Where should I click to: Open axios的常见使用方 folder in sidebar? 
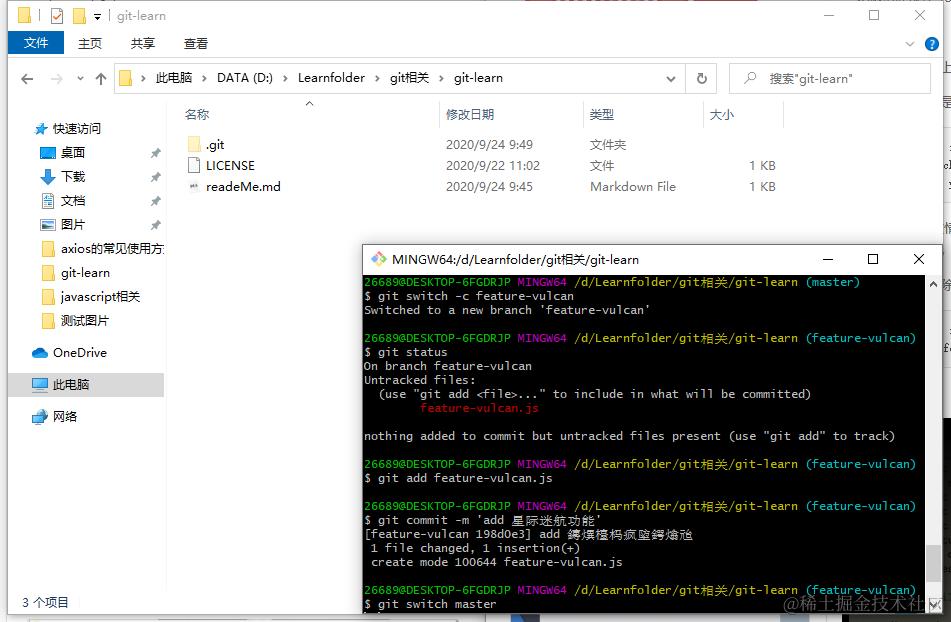112,249
